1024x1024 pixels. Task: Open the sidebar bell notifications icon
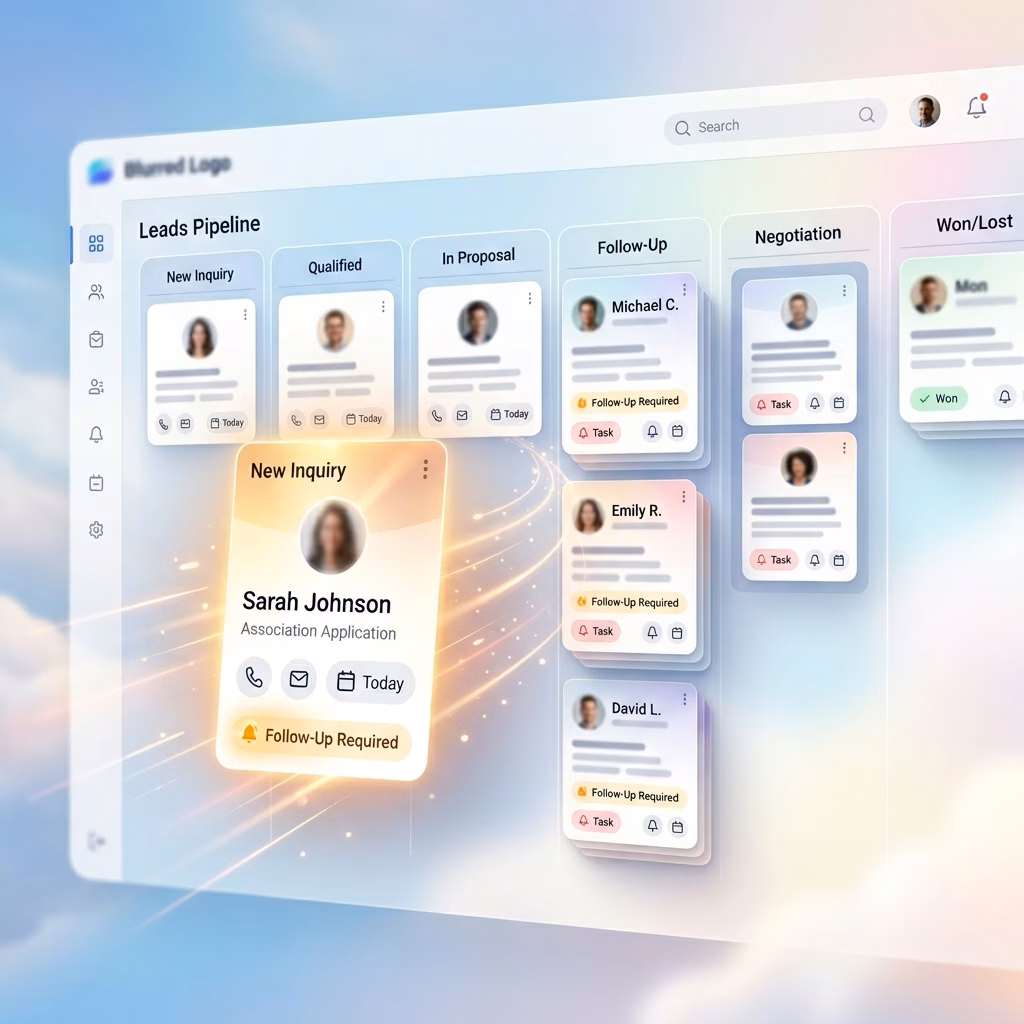coord(96,434)
